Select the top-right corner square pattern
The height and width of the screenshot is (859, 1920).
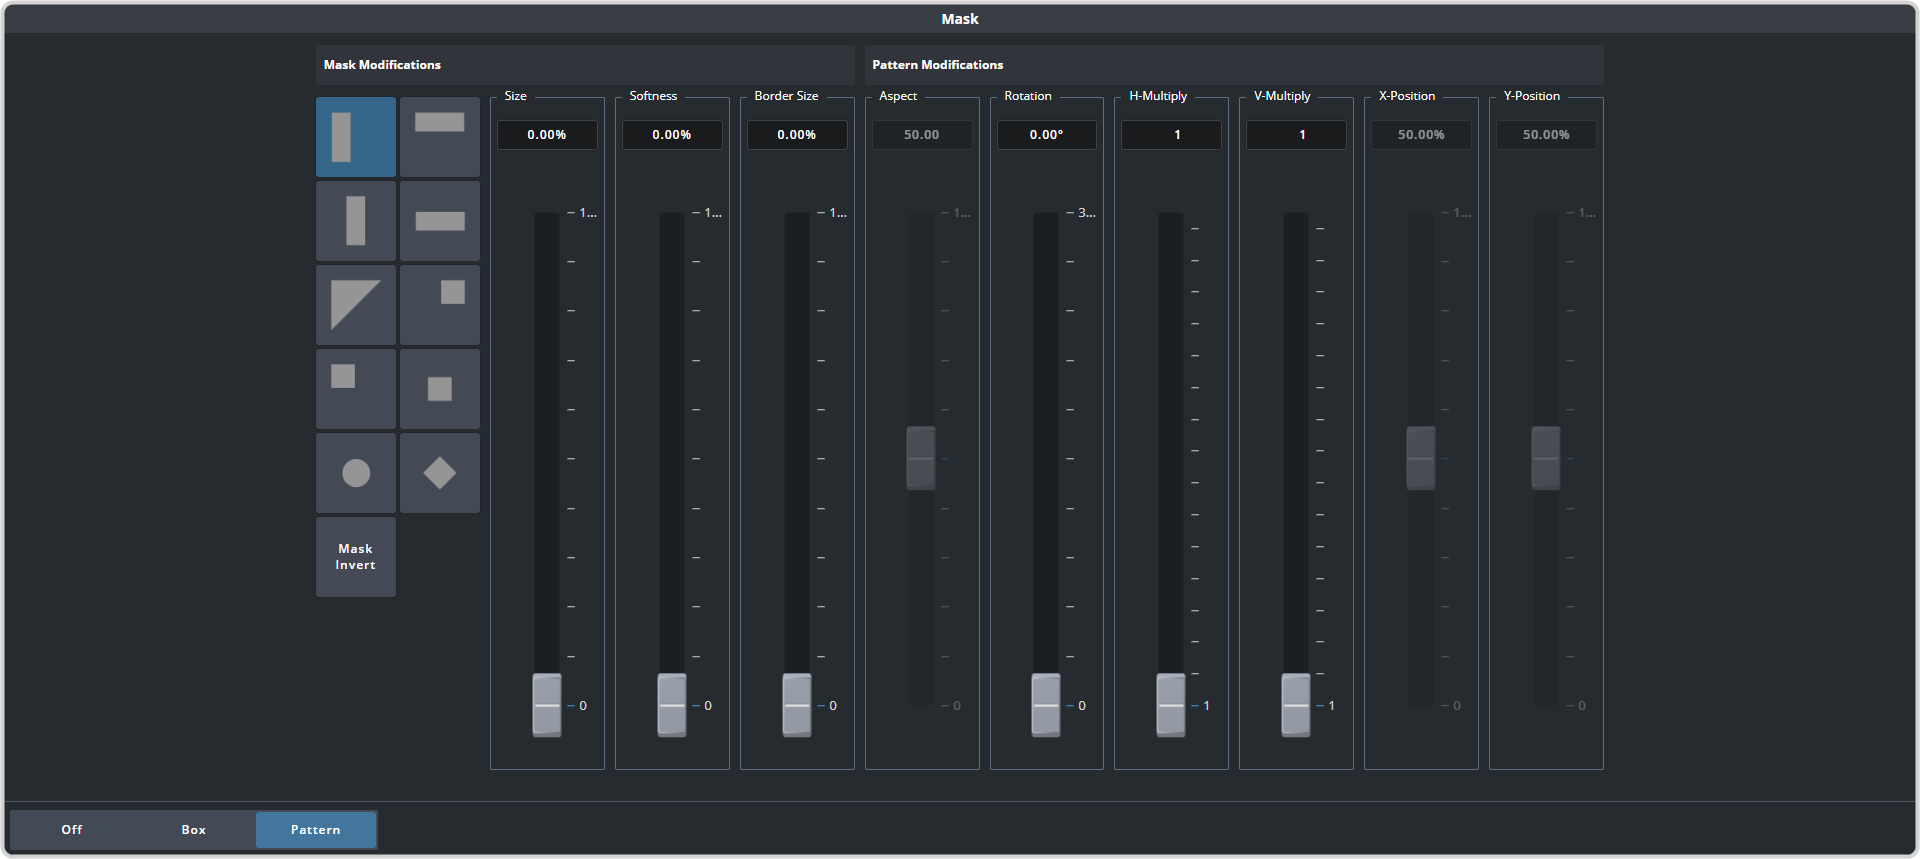[440, 305]
